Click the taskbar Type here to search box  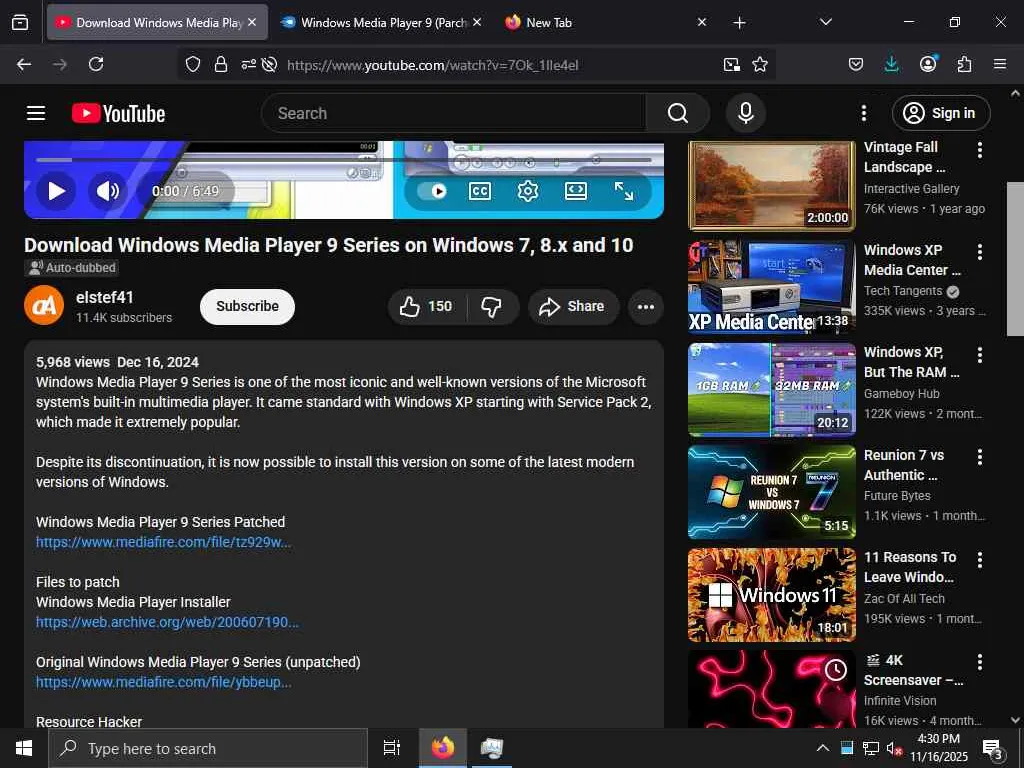pyautogui.click(x=208, y=748)
